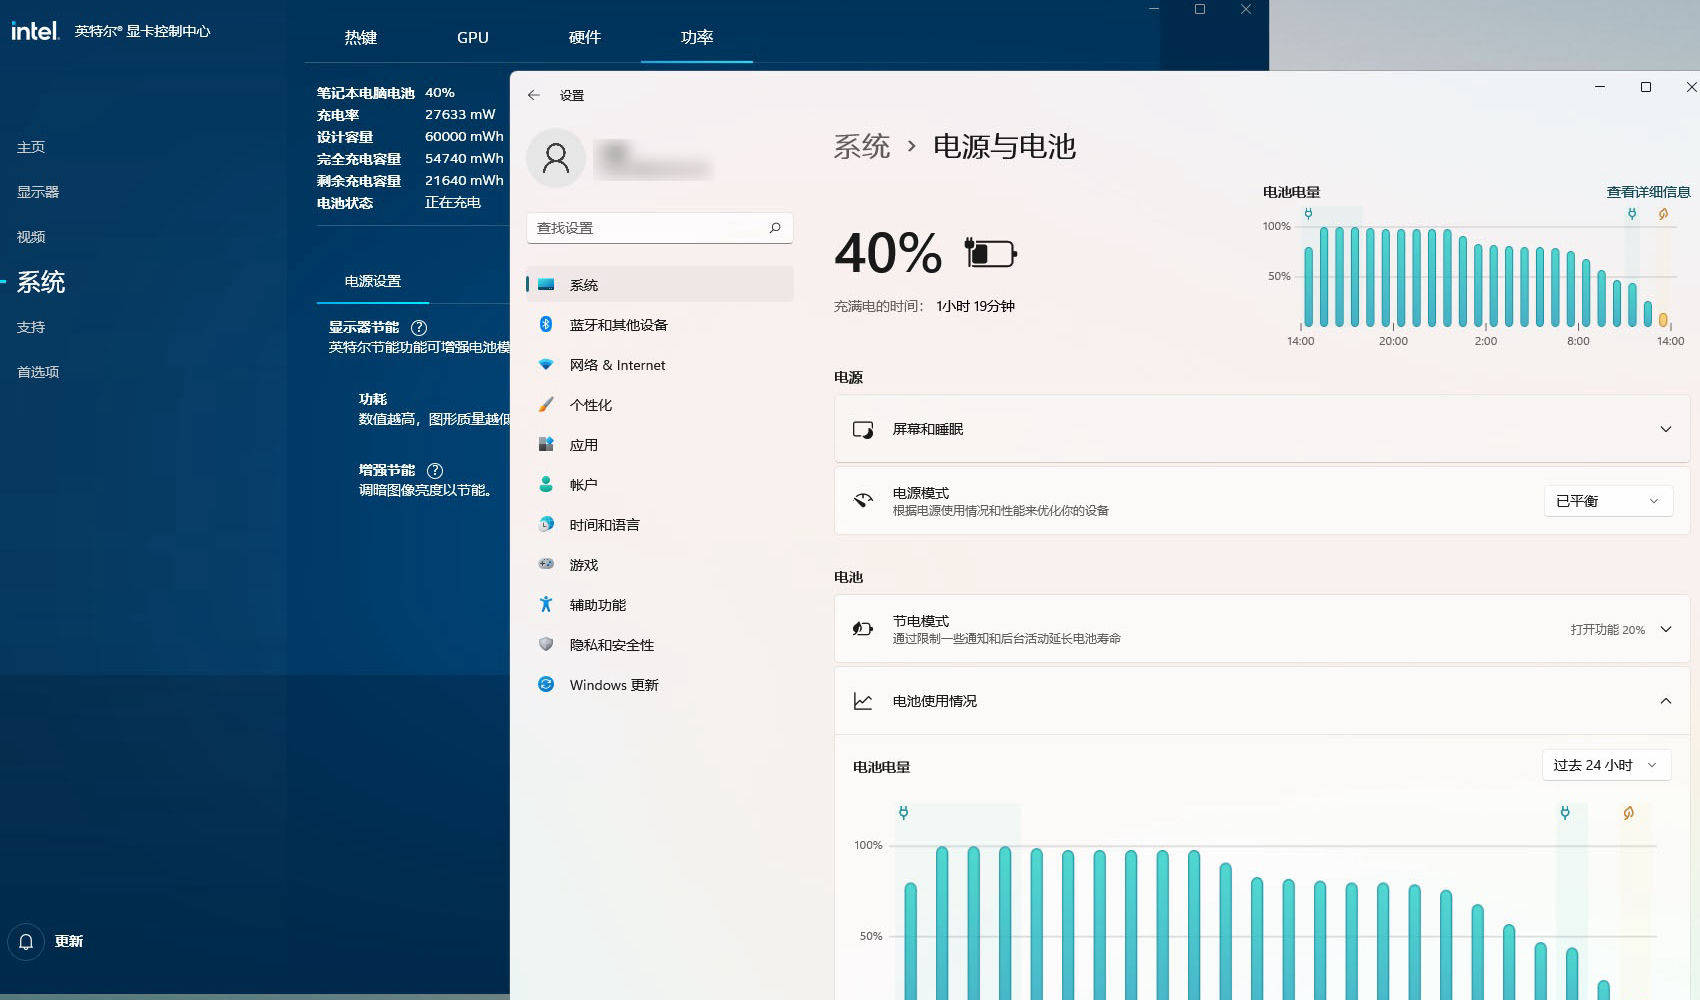Switch to the 热键 tab in Intel app
The height and width of the screenshot is (1000, 1700).
361,37
